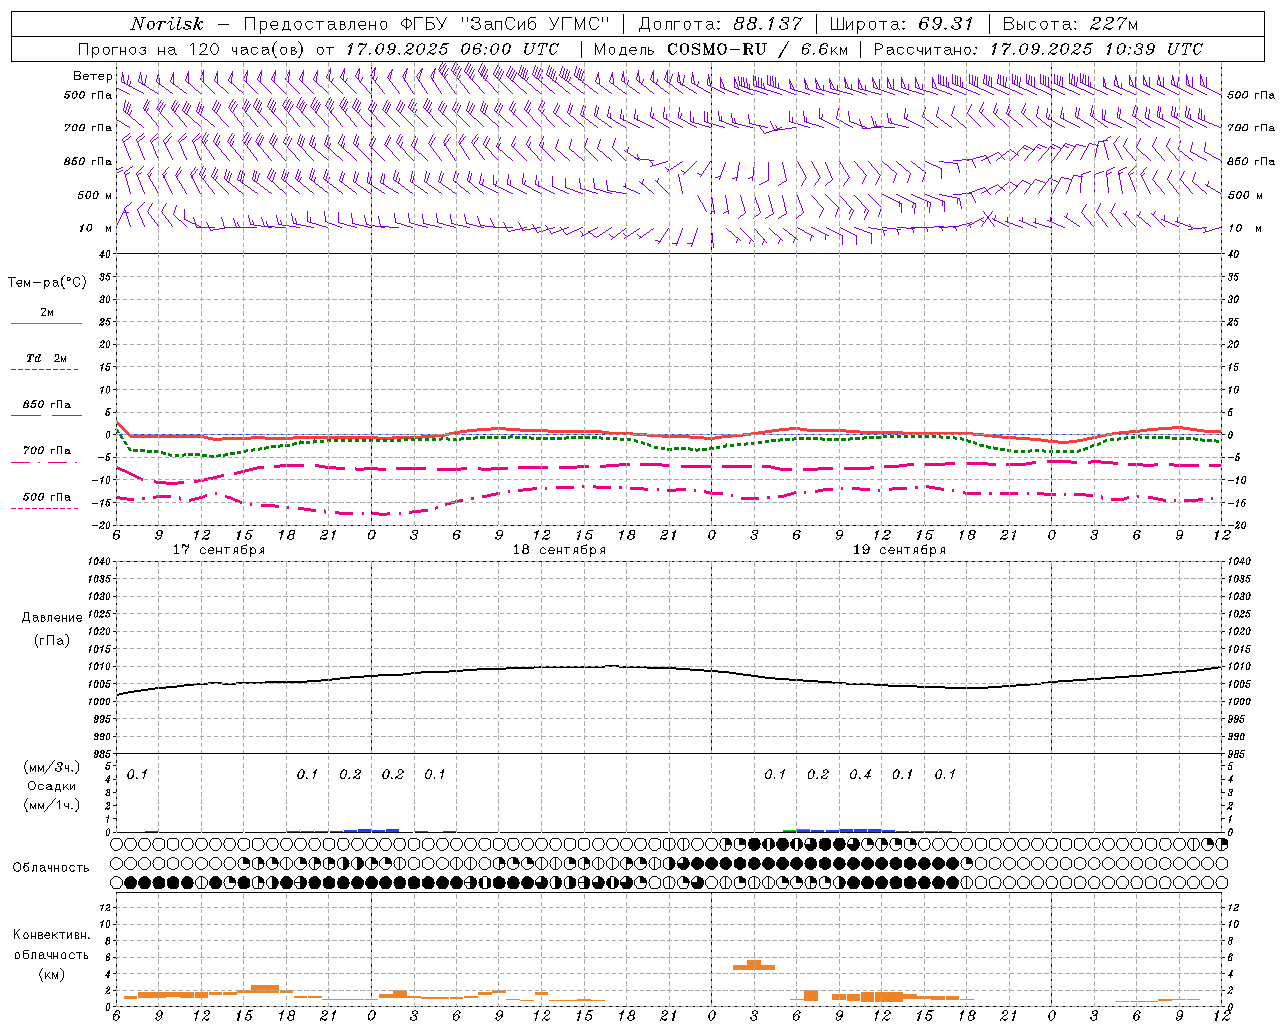The height and width of the screenshot is (1024, 1280).
Task: Select the "Конвективн." convective cloud label
Action: click(52, 935)
